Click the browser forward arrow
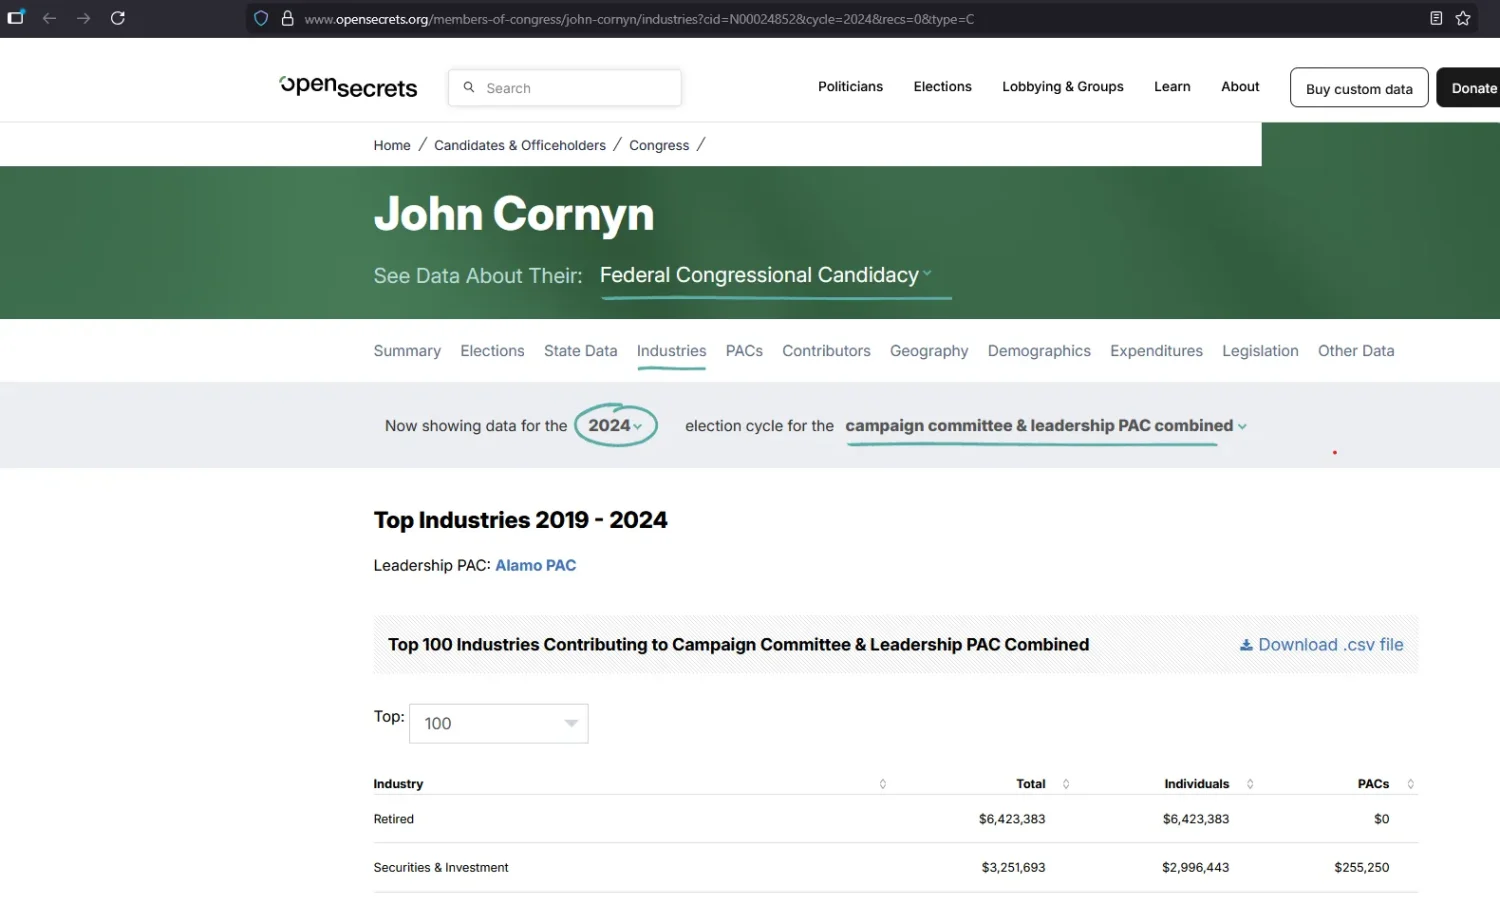1500x904 pixels. pos(83,18)
